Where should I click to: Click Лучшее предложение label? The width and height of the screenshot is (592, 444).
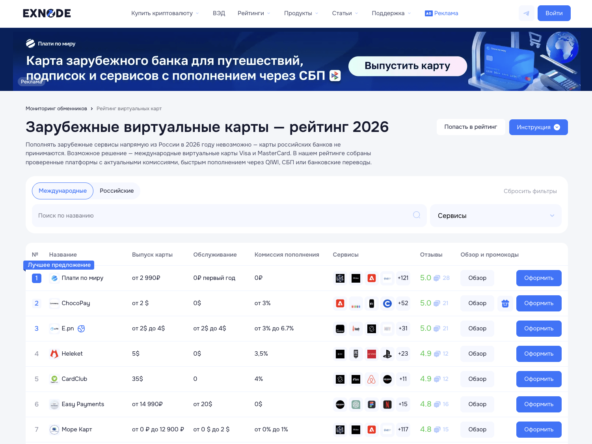[x=59, y=265]
